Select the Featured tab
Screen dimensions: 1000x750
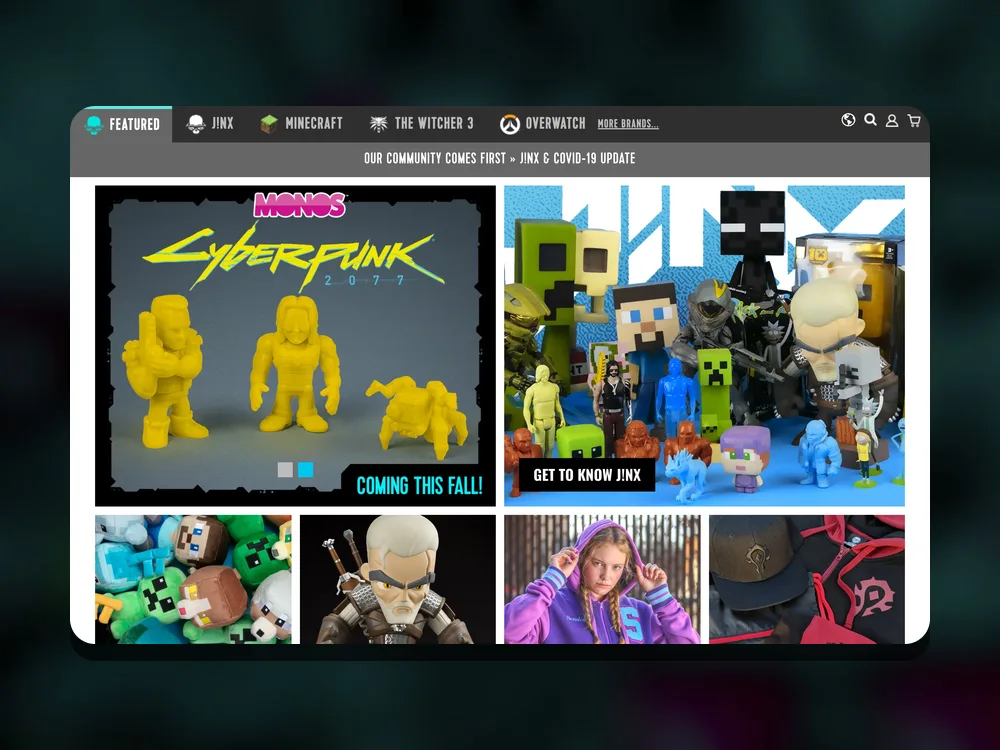(x=121, y=124)
